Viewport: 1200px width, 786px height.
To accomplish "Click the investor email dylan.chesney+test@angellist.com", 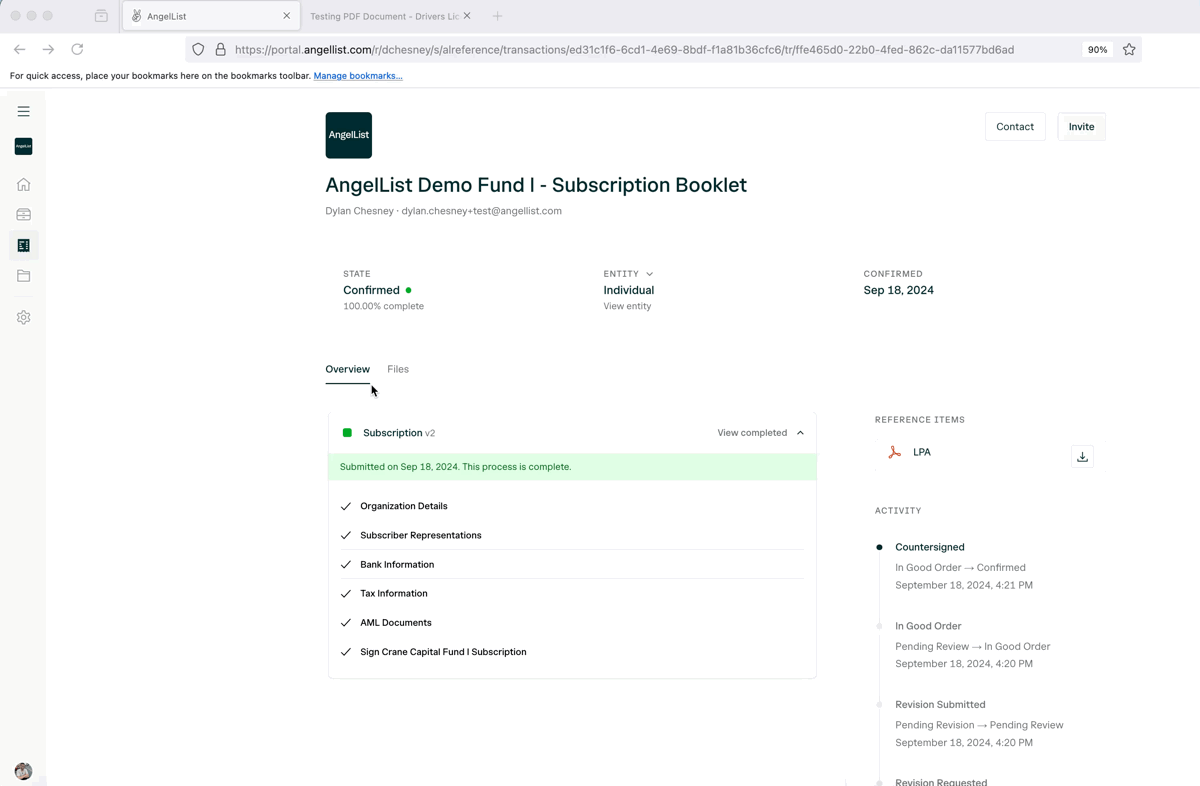I will click(x=482, y=211).
